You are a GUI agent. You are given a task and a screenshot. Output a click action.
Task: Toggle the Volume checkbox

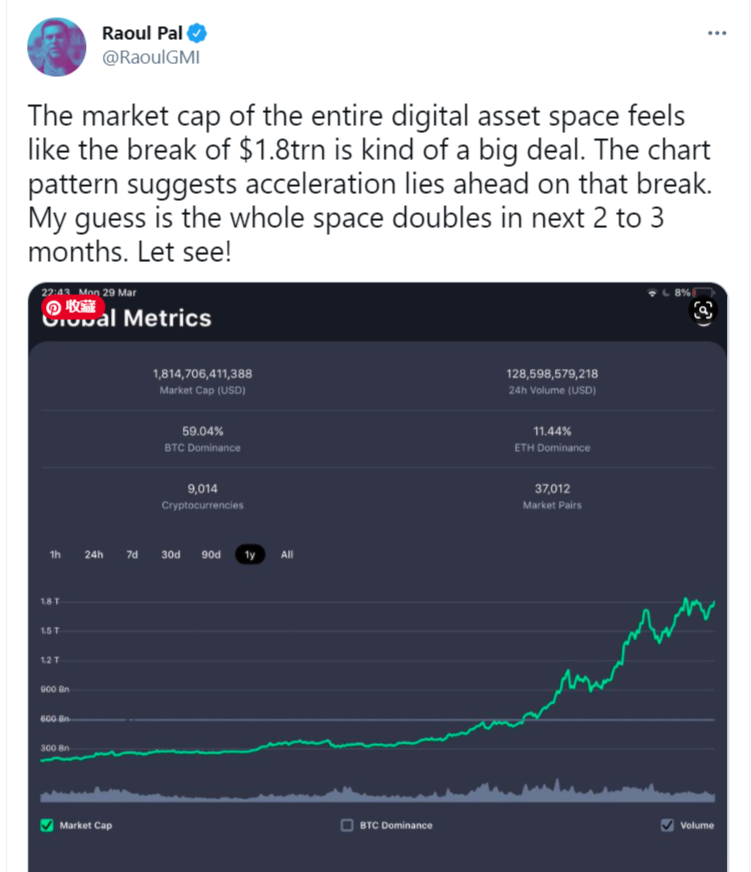(x=667, y=825)
